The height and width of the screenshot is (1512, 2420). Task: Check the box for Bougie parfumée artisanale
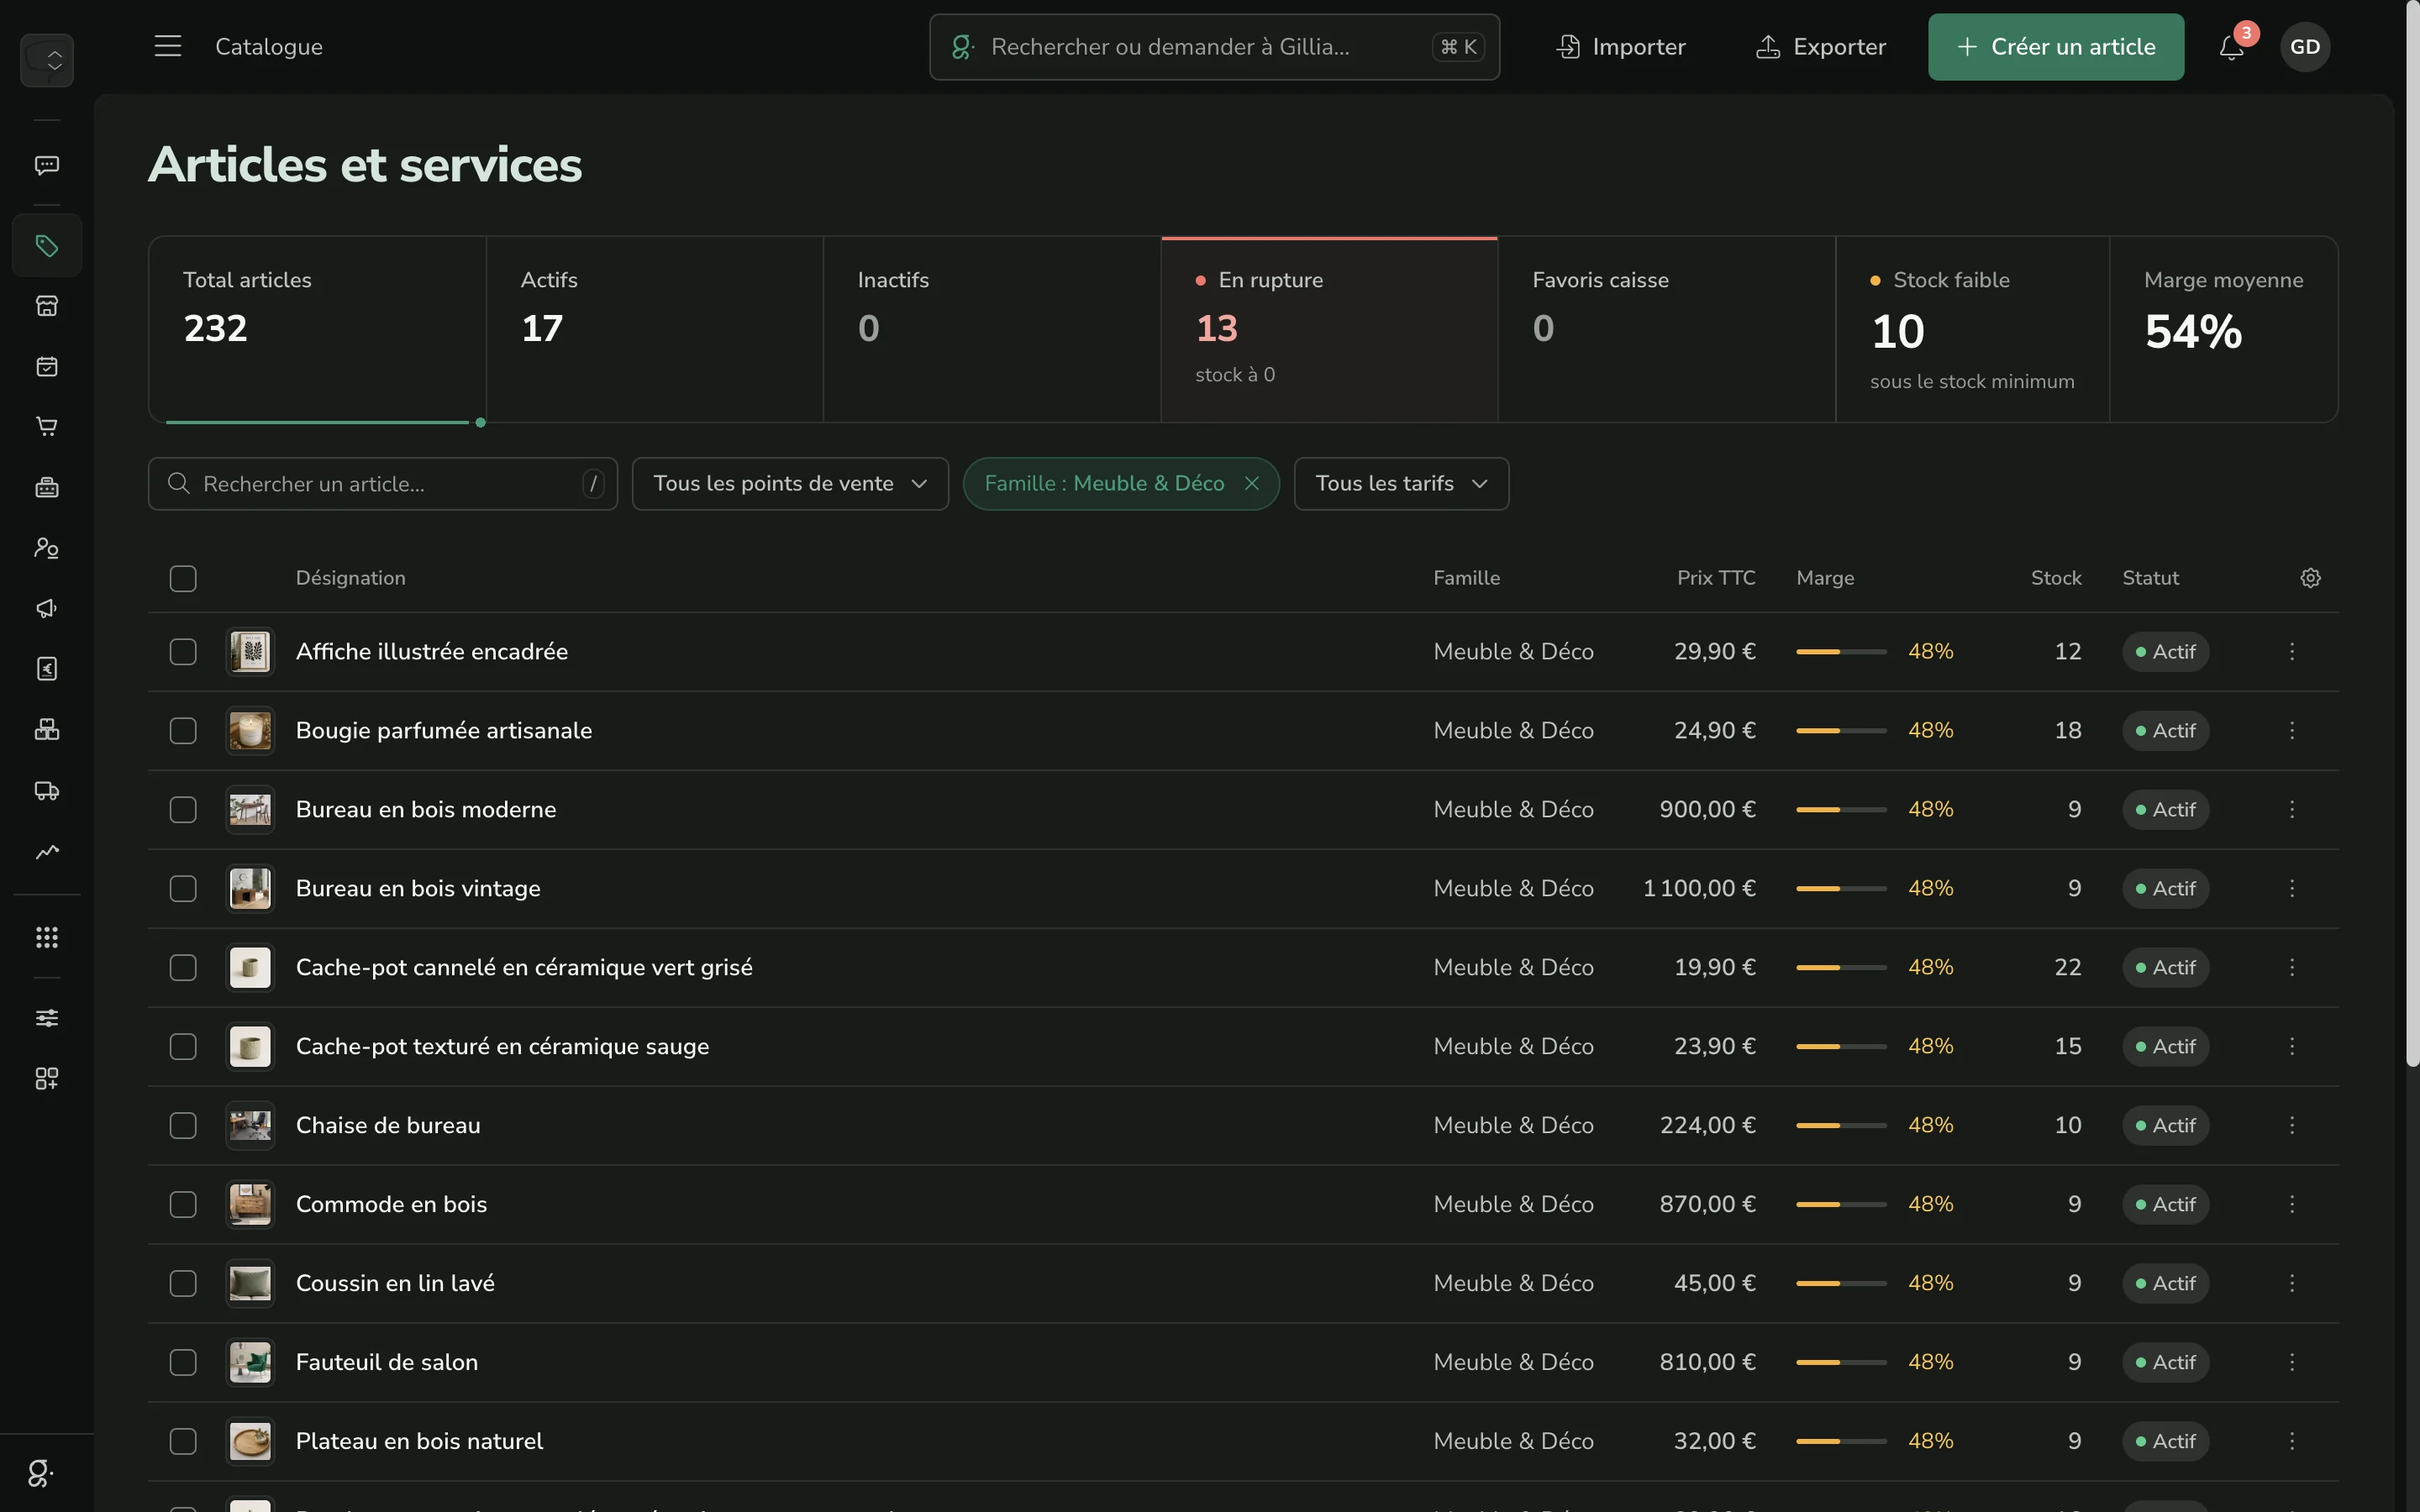[183, 731]
